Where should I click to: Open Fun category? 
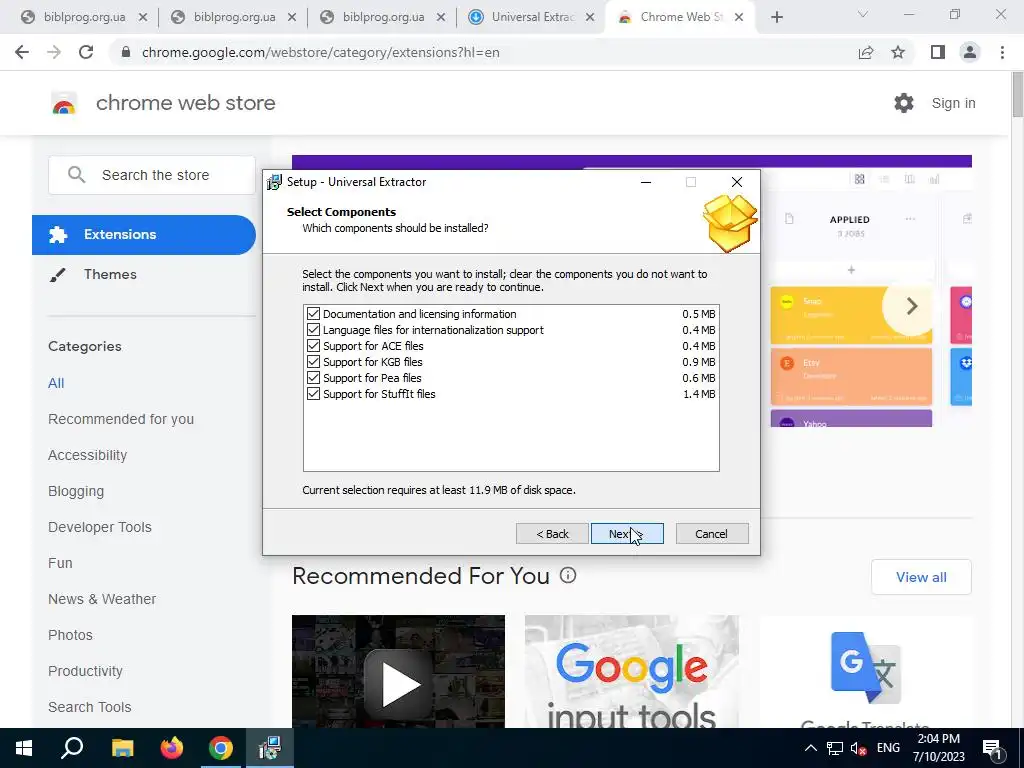[x=60, y=563]
